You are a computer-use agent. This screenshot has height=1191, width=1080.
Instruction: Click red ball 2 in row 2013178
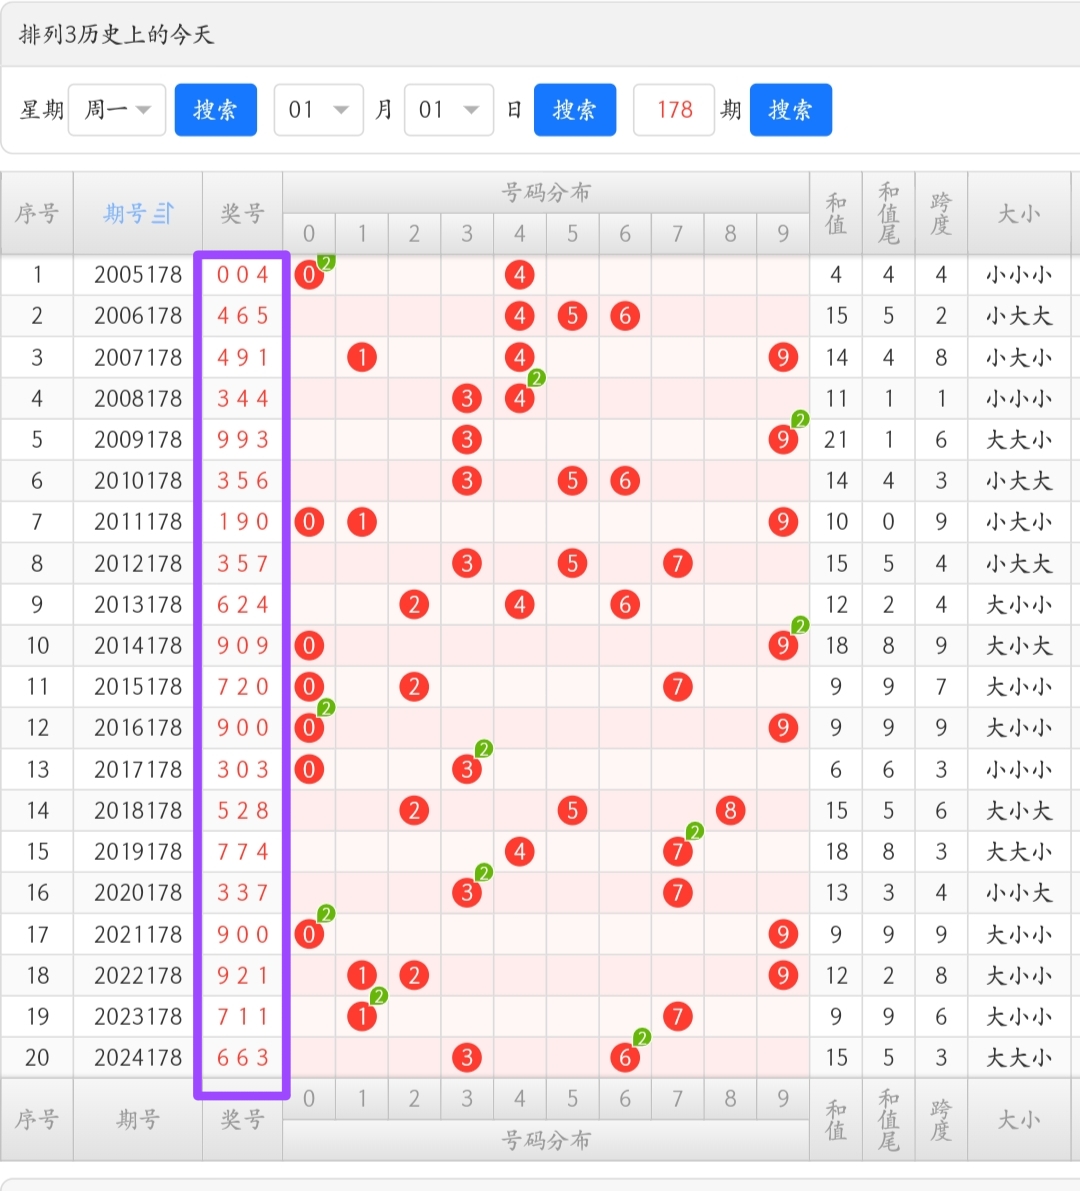pyautogui.click(x=414, y=605)
